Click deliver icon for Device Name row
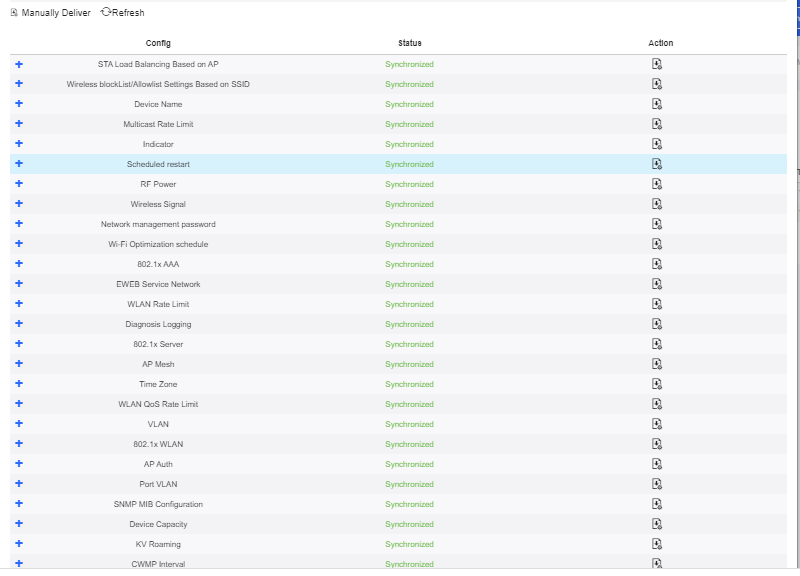The width and height of the screenshot is (800, 576). click(657, 104)
